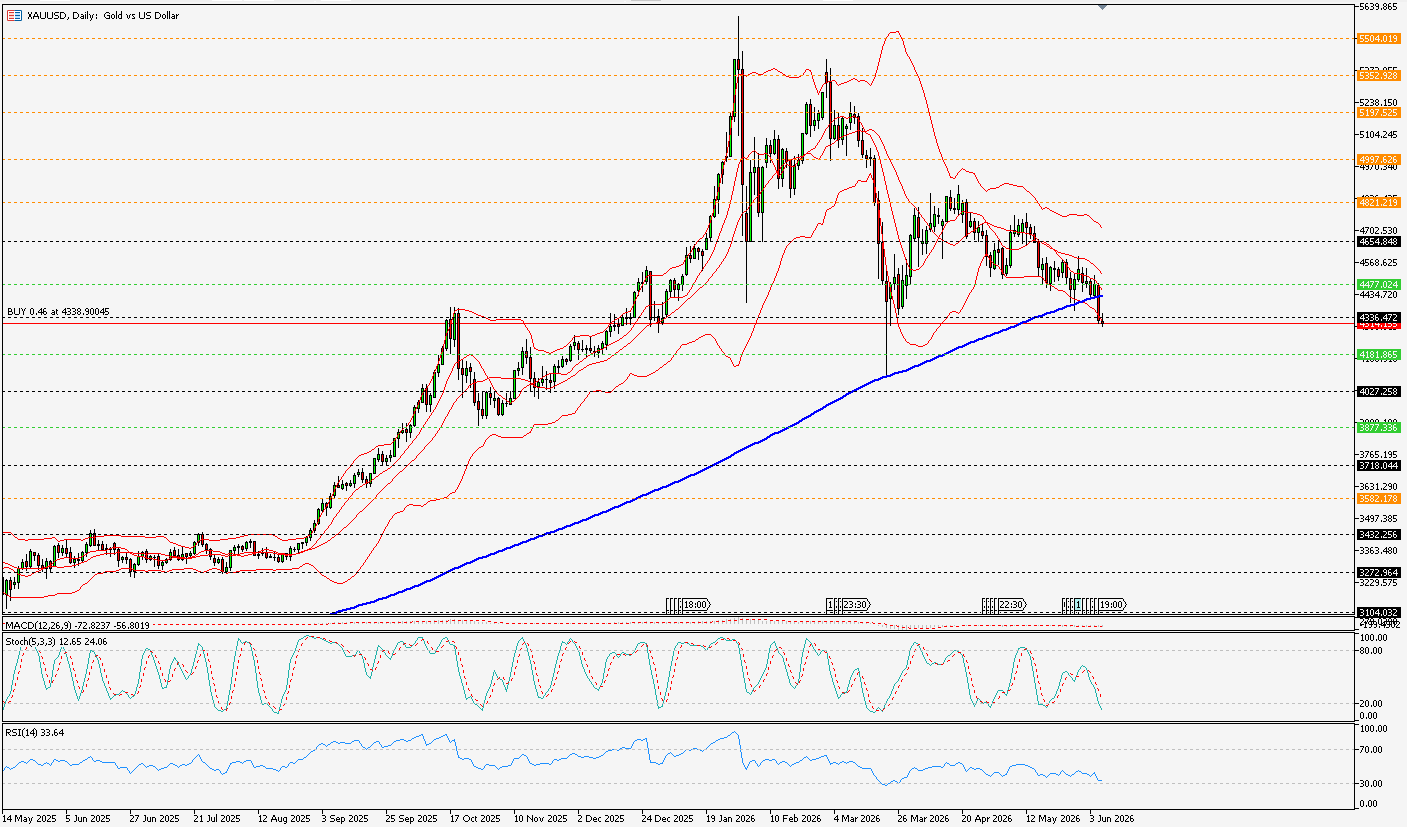Viewport: 1407px width, 827px height.
Task: Click the 24 Dec 2025 date label
Action: pyautogui.click(x=668, y=817)
